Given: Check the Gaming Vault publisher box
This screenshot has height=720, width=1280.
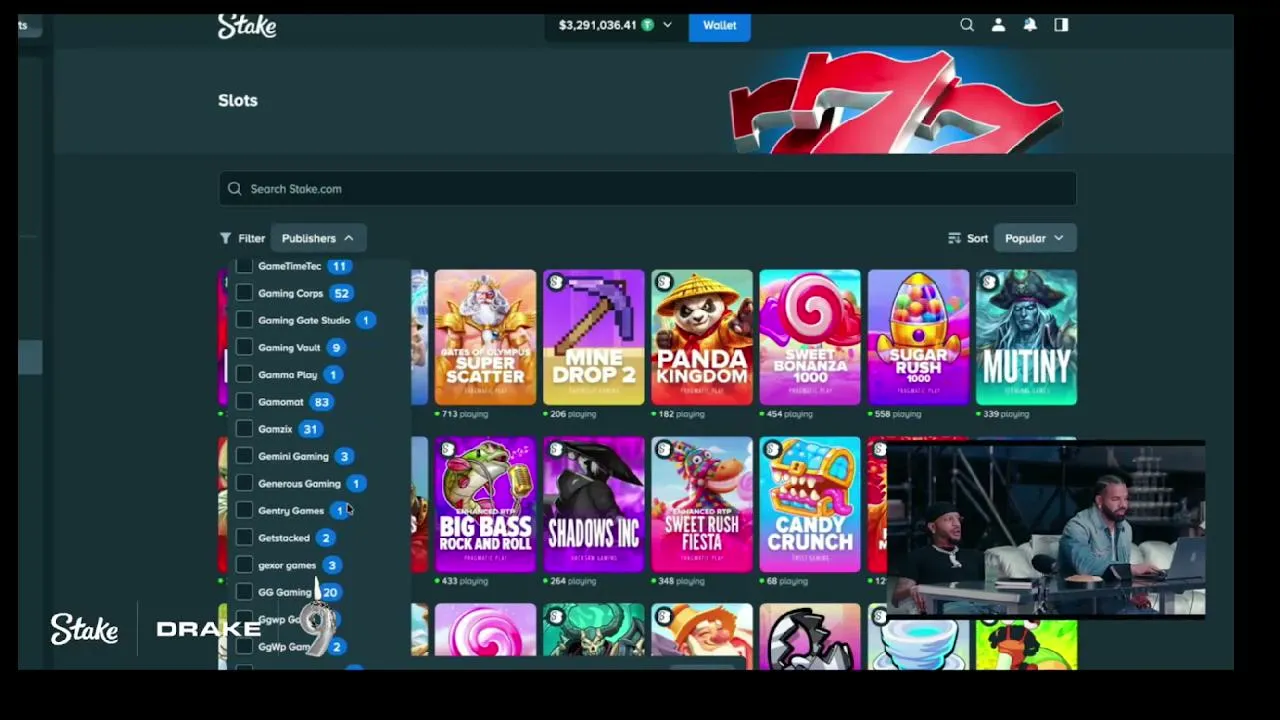Looking at the screenshot, I should [x=244, y=347].
